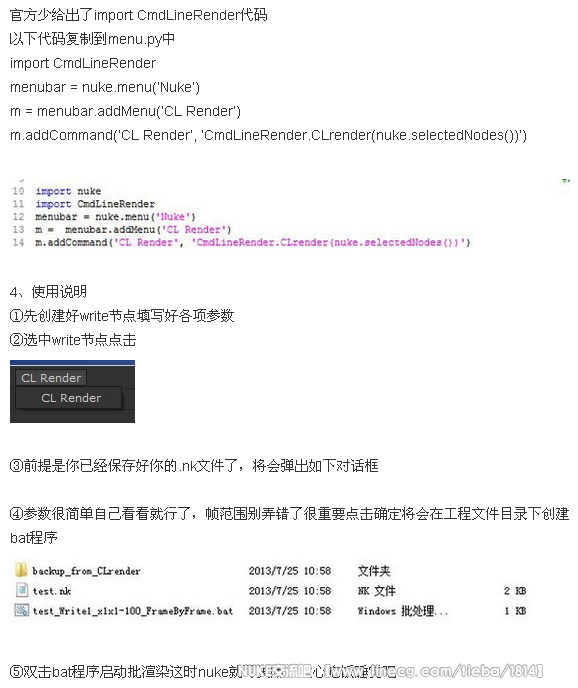
Task: Select test_Write1_x1x1-100_FrameByFrame.bat file name
Action: (x=133, y=611)
